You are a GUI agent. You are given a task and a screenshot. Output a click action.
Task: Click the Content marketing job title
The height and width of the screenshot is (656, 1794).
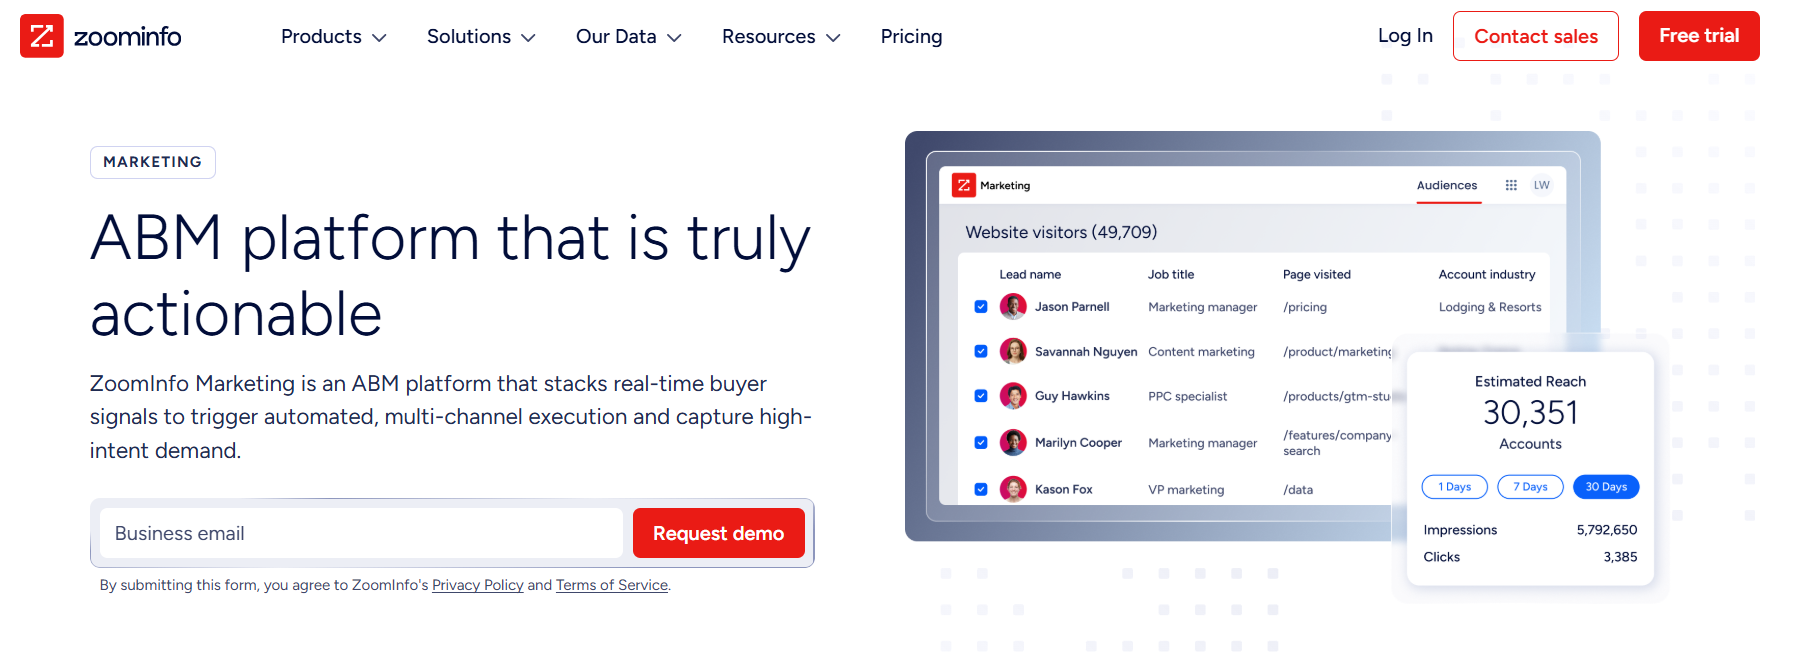pyautogui.click(x=1201, y=351)
